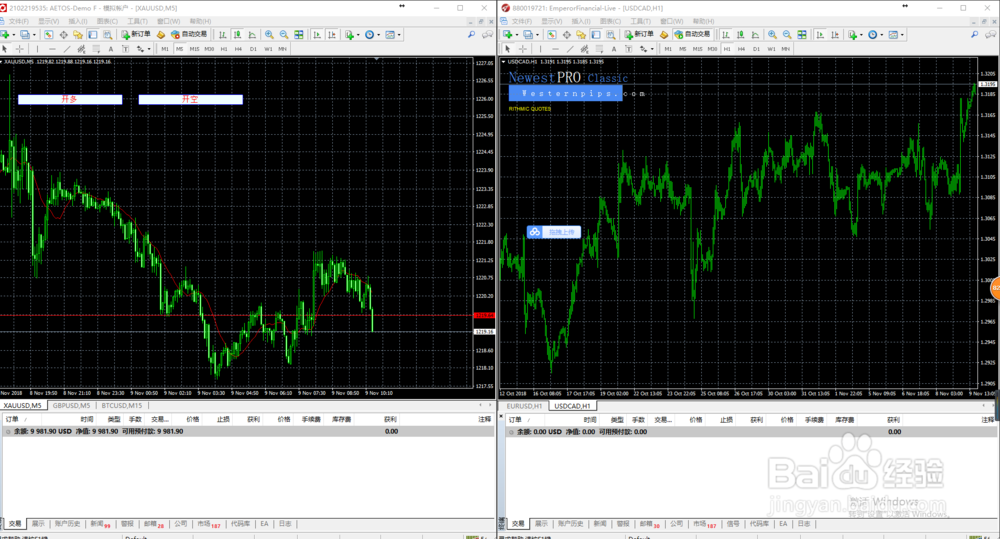Select text label tool in right window
The image size is (1000, 539).
point(629,48)
